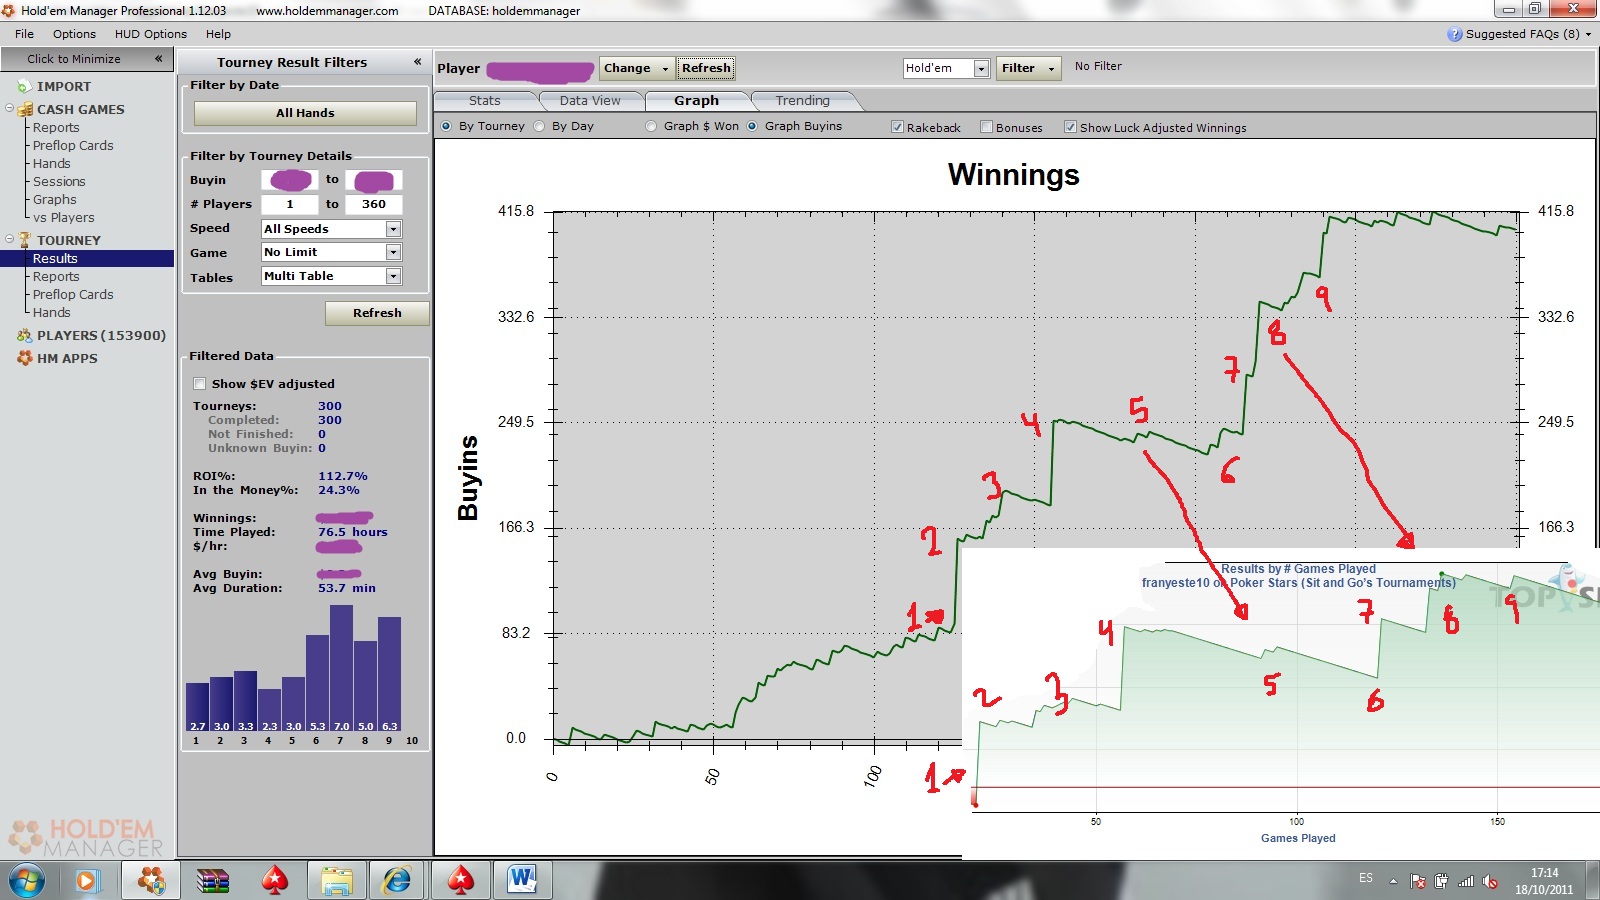Open Windows Explorer folder taskbar icon
1600x900 pixels.
coord(337,881)
